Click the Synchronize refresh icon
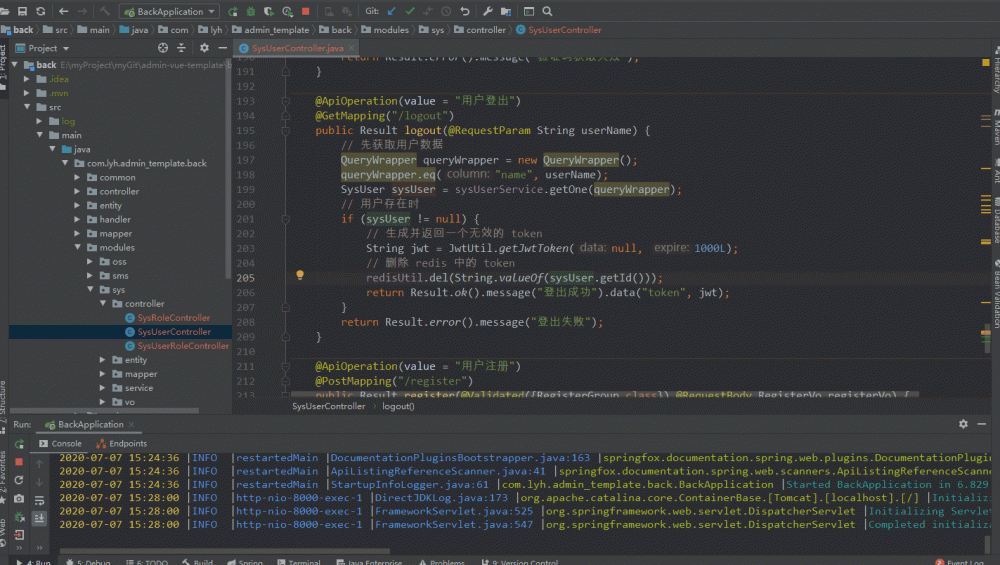Viewport: 1000px width, 565px height. click(41, 11)
